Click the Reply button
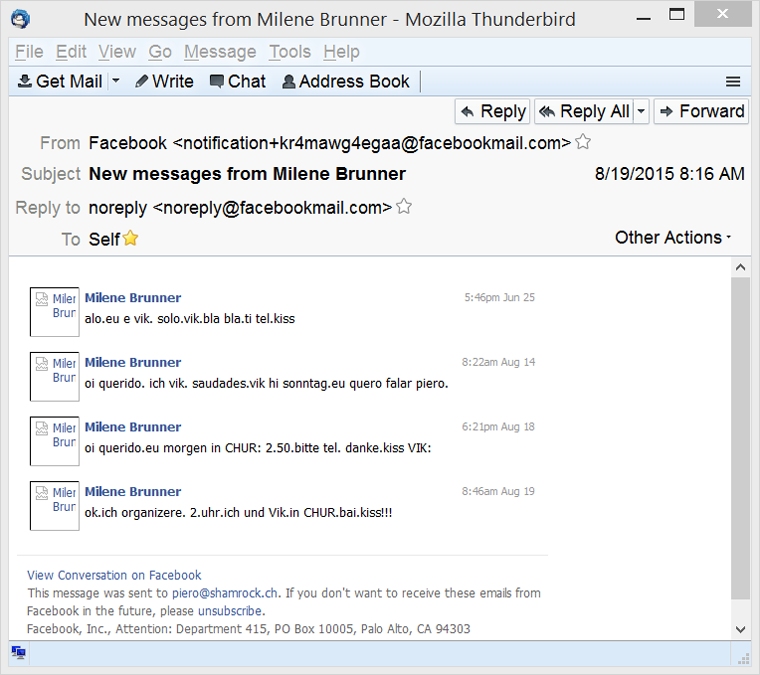The width and height of the screenshot is (760, 675). click(x=492, y=111)
